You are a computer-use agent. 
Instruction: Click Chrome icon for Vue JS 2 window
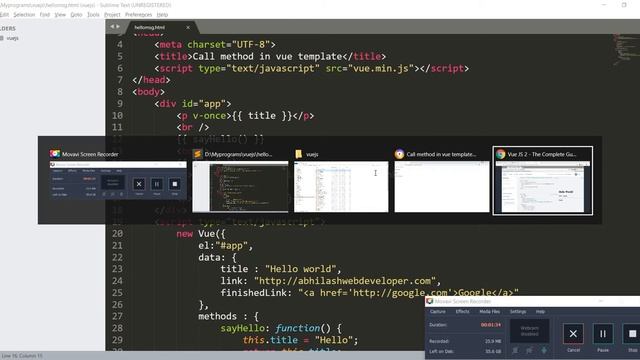500,154
